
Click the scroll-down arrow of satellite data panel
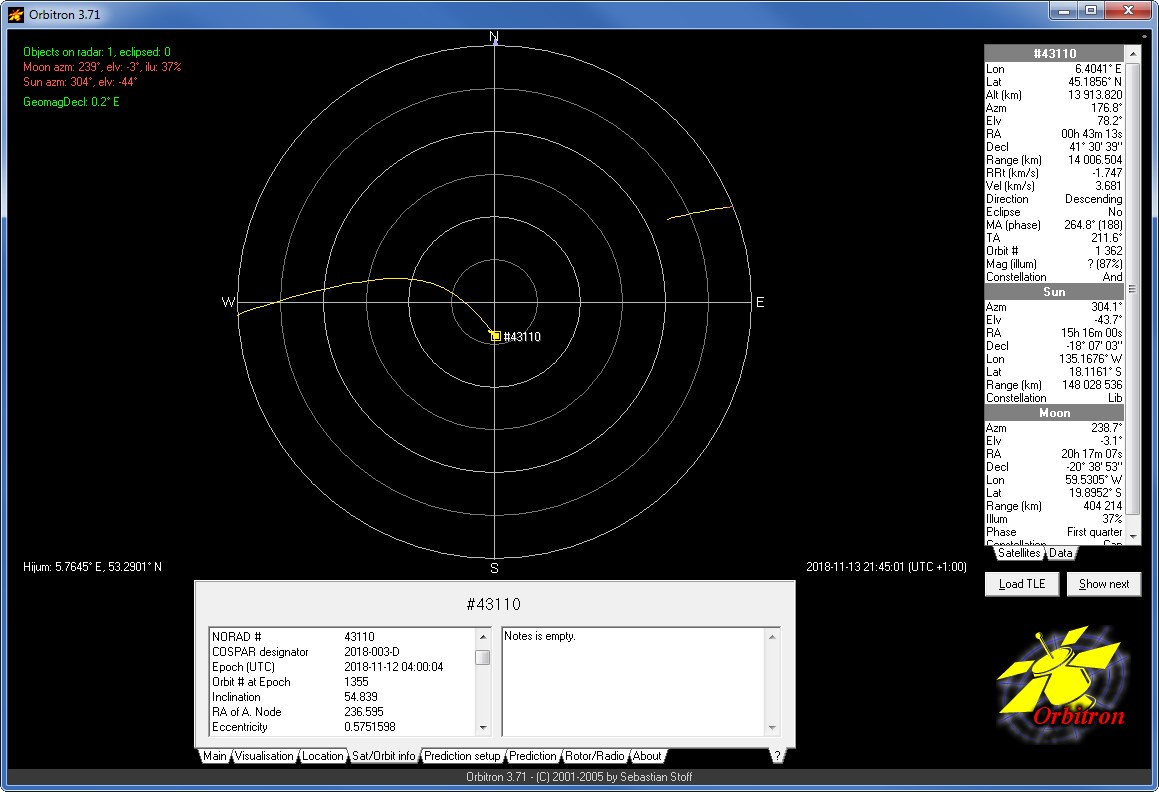pyautogui.click(x=1132, y=538)
